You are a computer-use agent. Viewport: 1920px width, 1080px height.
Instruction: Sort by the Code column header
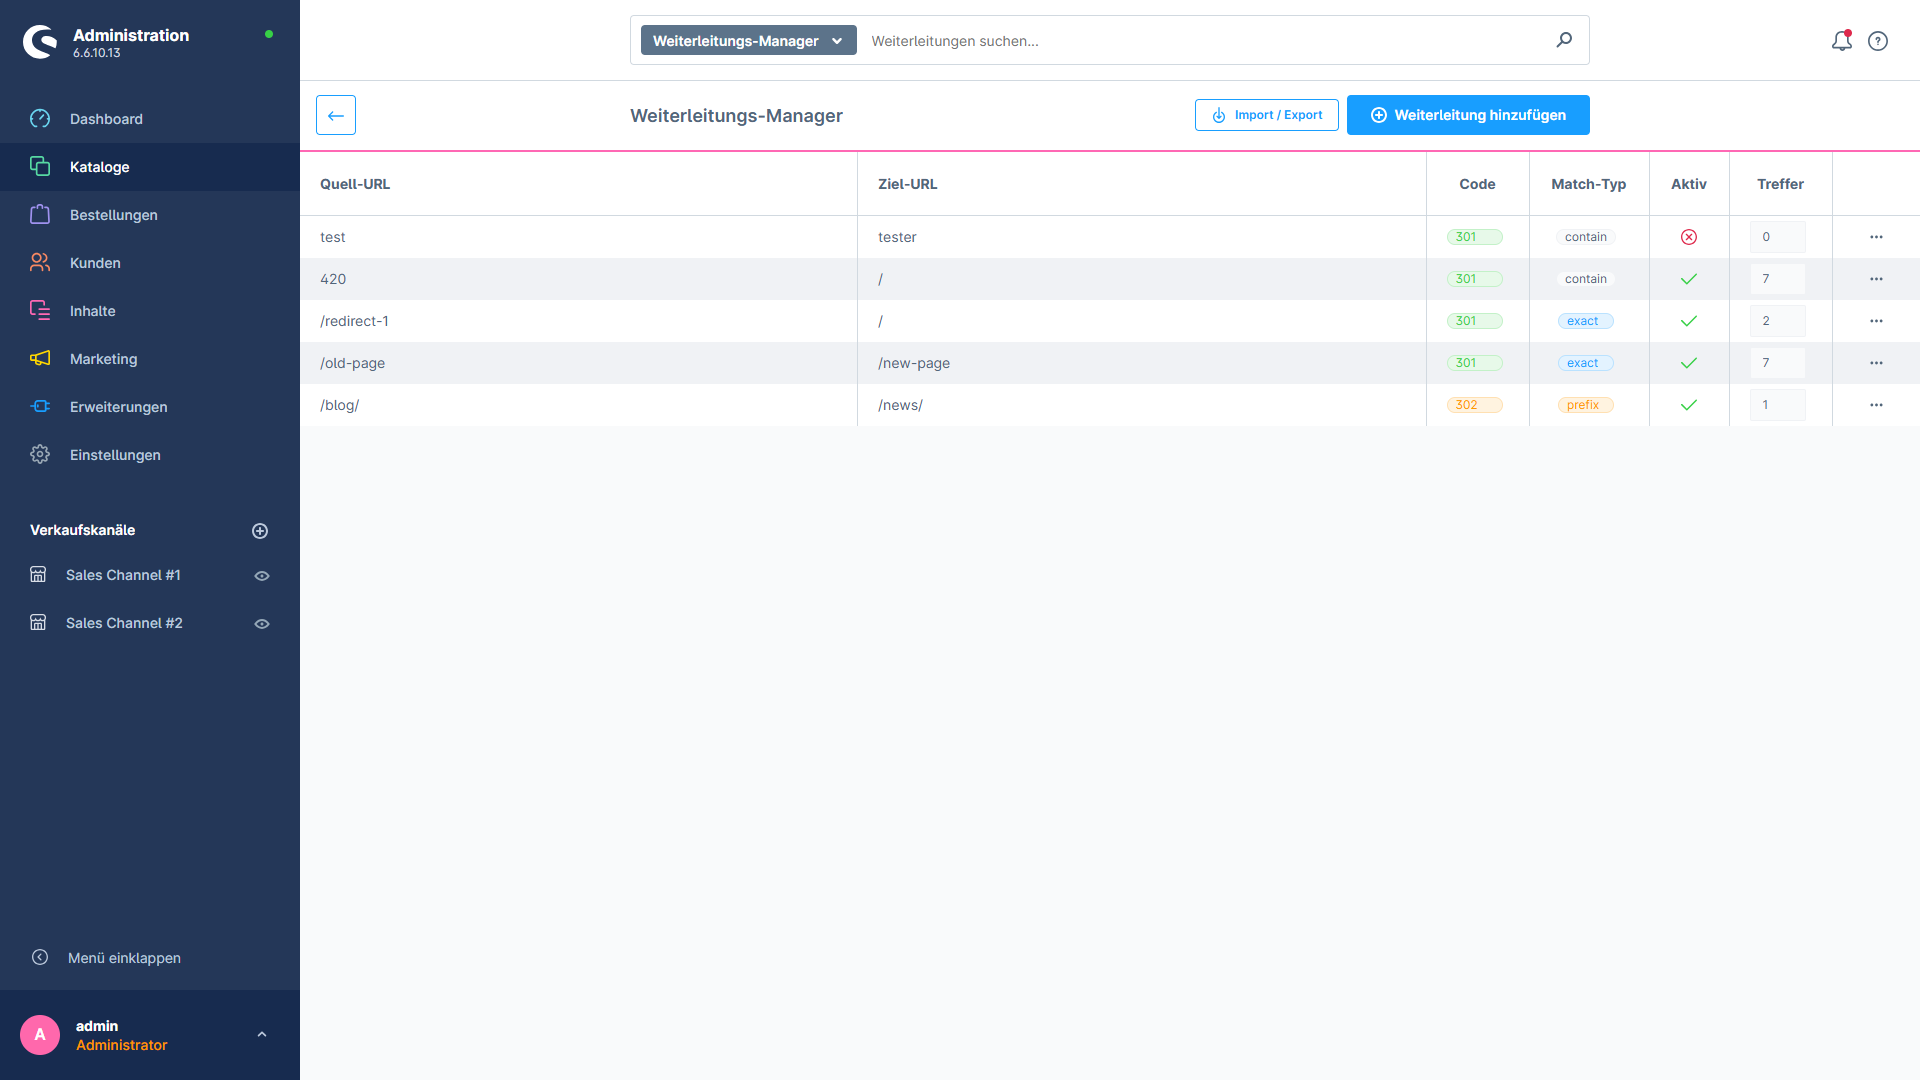1477,184
